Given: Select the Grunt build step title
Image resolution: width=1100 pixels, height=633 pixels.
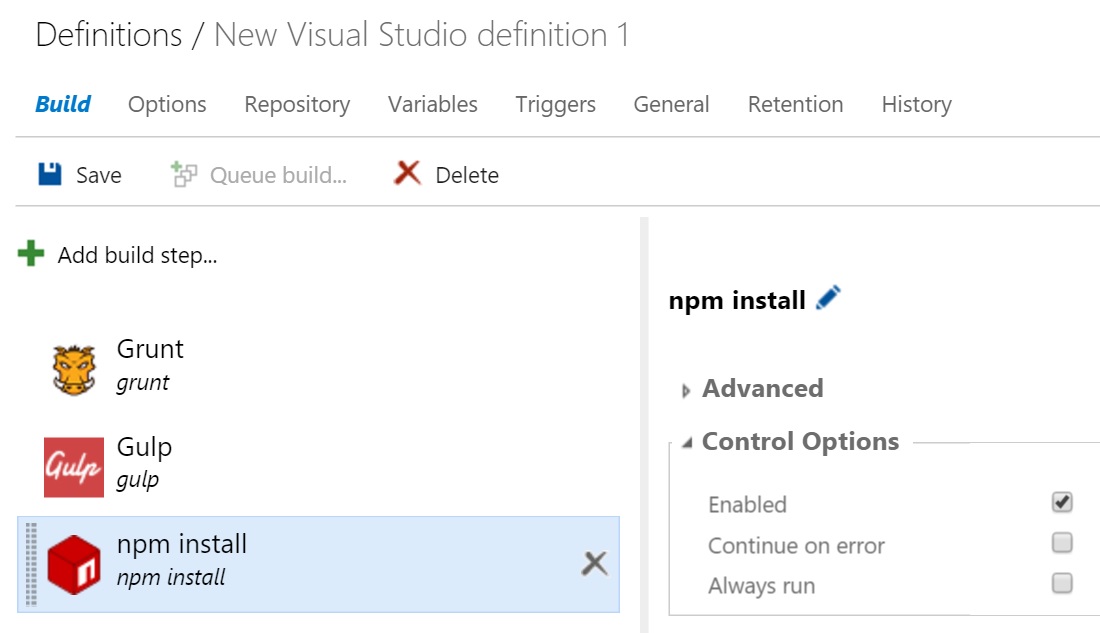Looking at the screenshot, I should (x=150, y=349).
